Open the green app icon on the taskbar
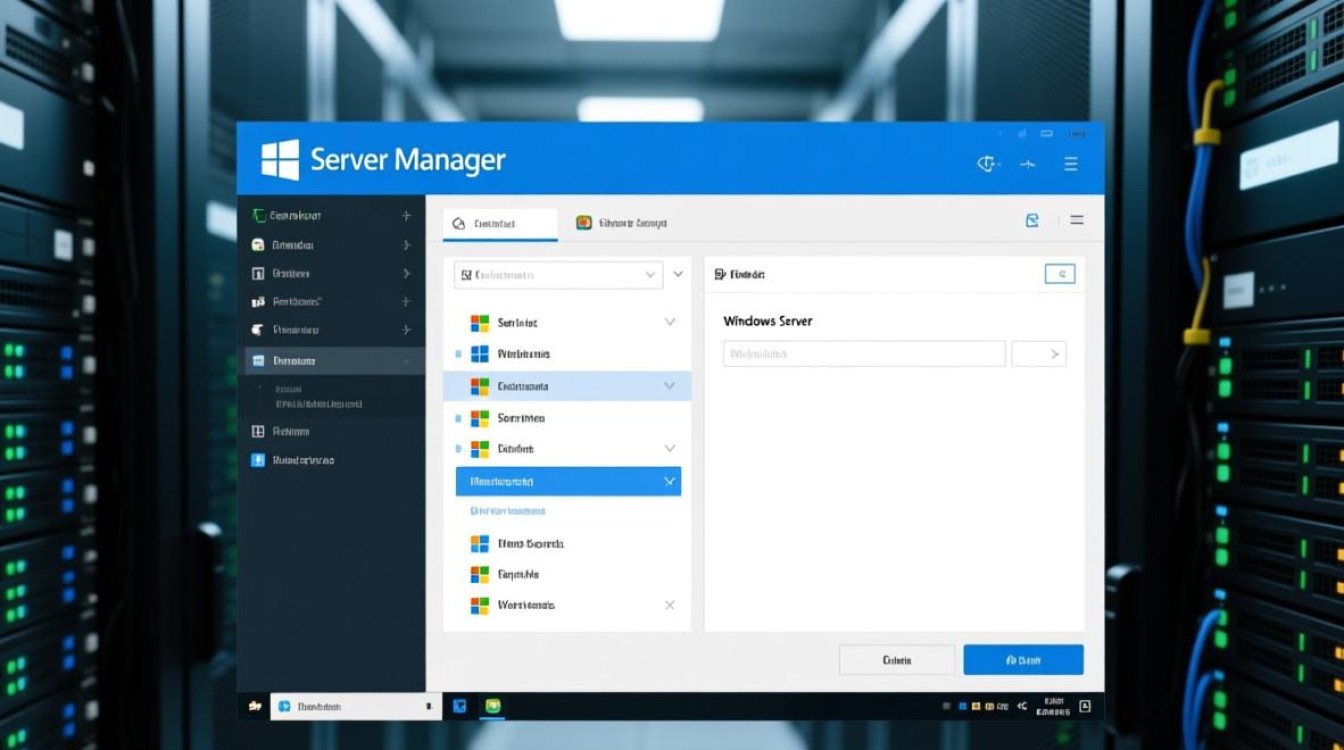 [x=492, y=706]
